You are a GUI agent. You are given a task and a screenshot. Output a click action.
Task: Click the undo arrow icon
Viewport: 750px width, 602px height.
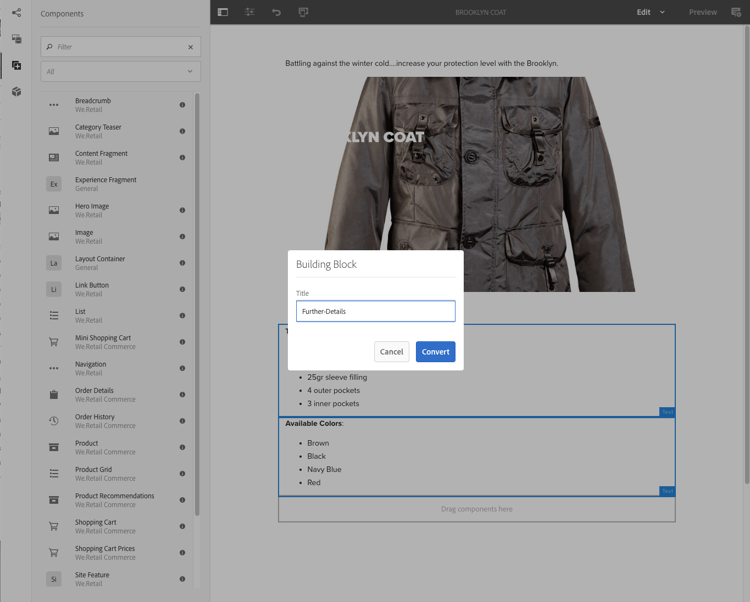coord(276,12)
